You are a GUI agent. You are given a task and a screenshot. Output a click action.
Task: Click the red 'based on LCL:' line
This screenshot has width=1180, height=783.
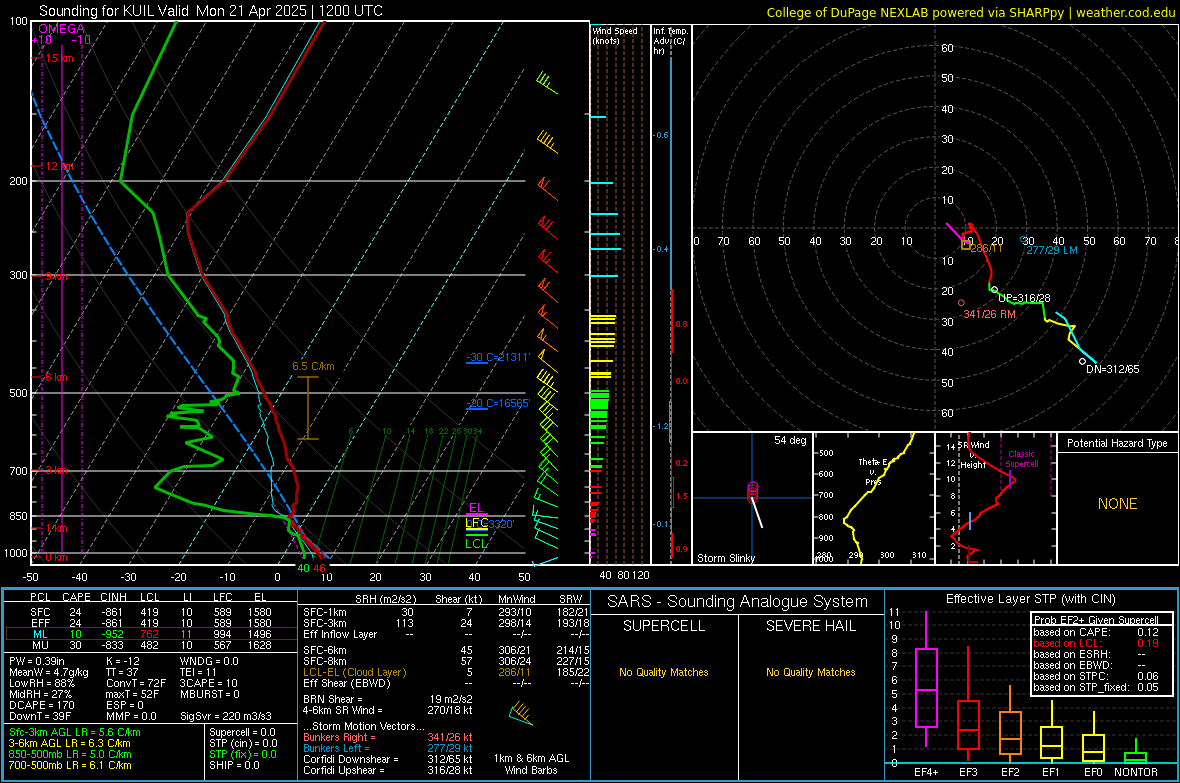(x=1096, y=643)
